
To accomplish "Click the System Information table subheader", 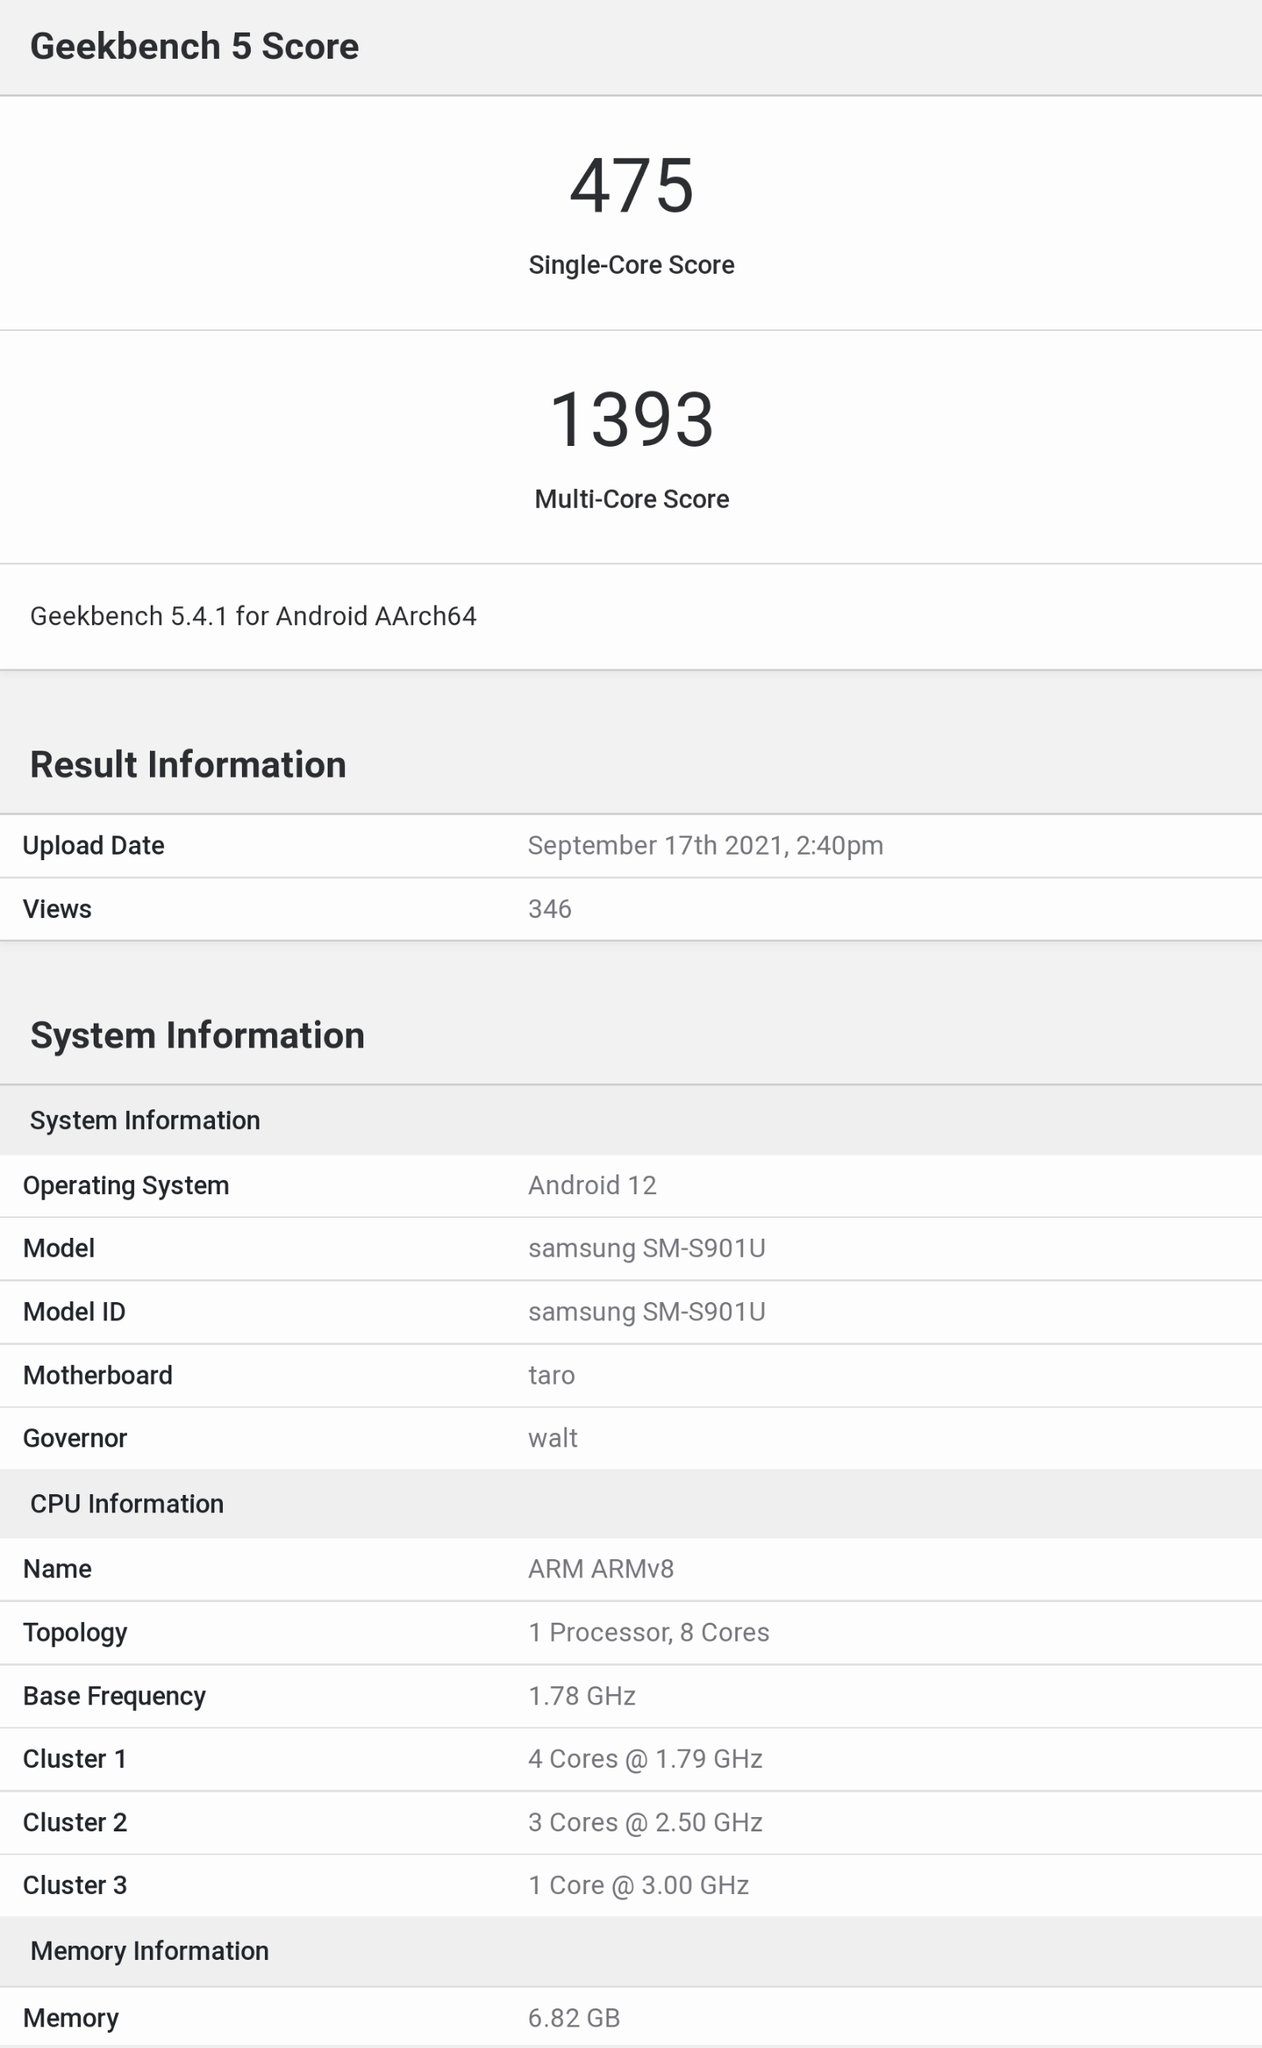I will coord(145,1121).
